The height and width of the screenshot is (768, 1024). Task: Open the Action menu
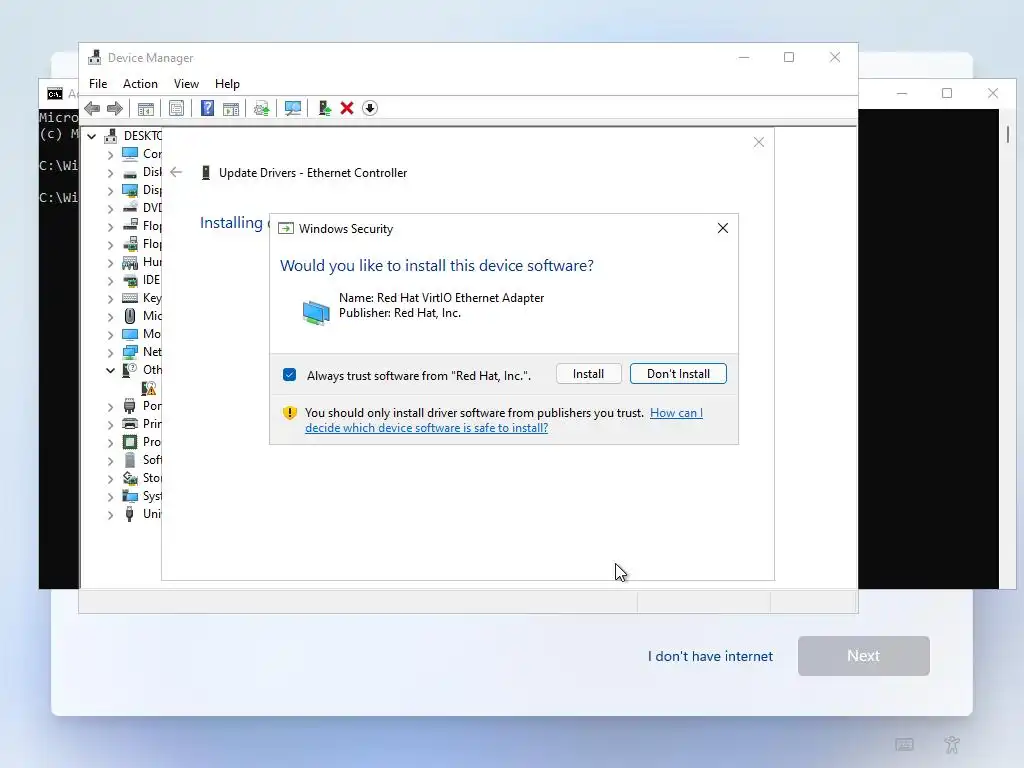click(140, 84)
